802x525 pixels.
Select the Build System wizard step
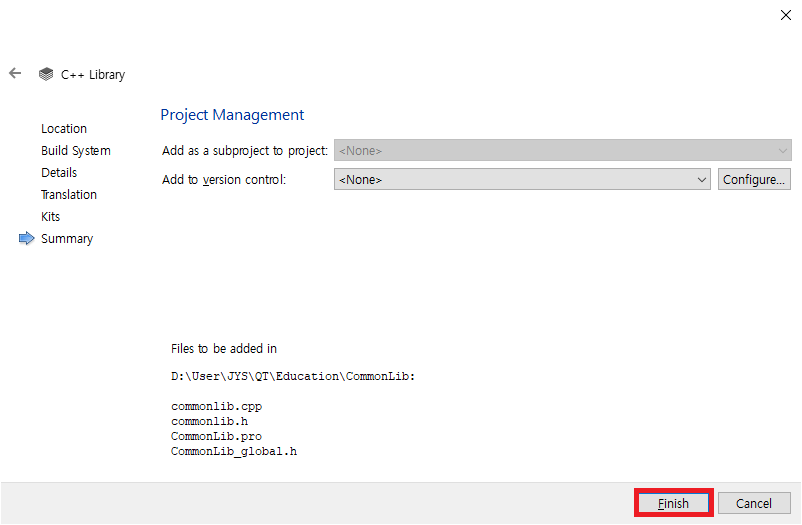pyautogui.click(x=76, y=150)
